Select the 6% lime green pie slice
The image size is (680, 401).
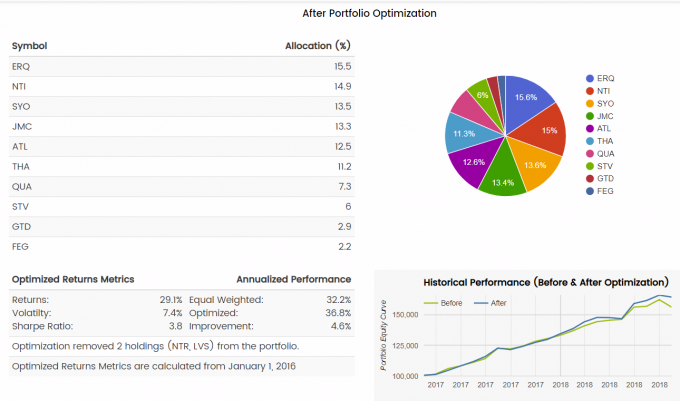484,98
